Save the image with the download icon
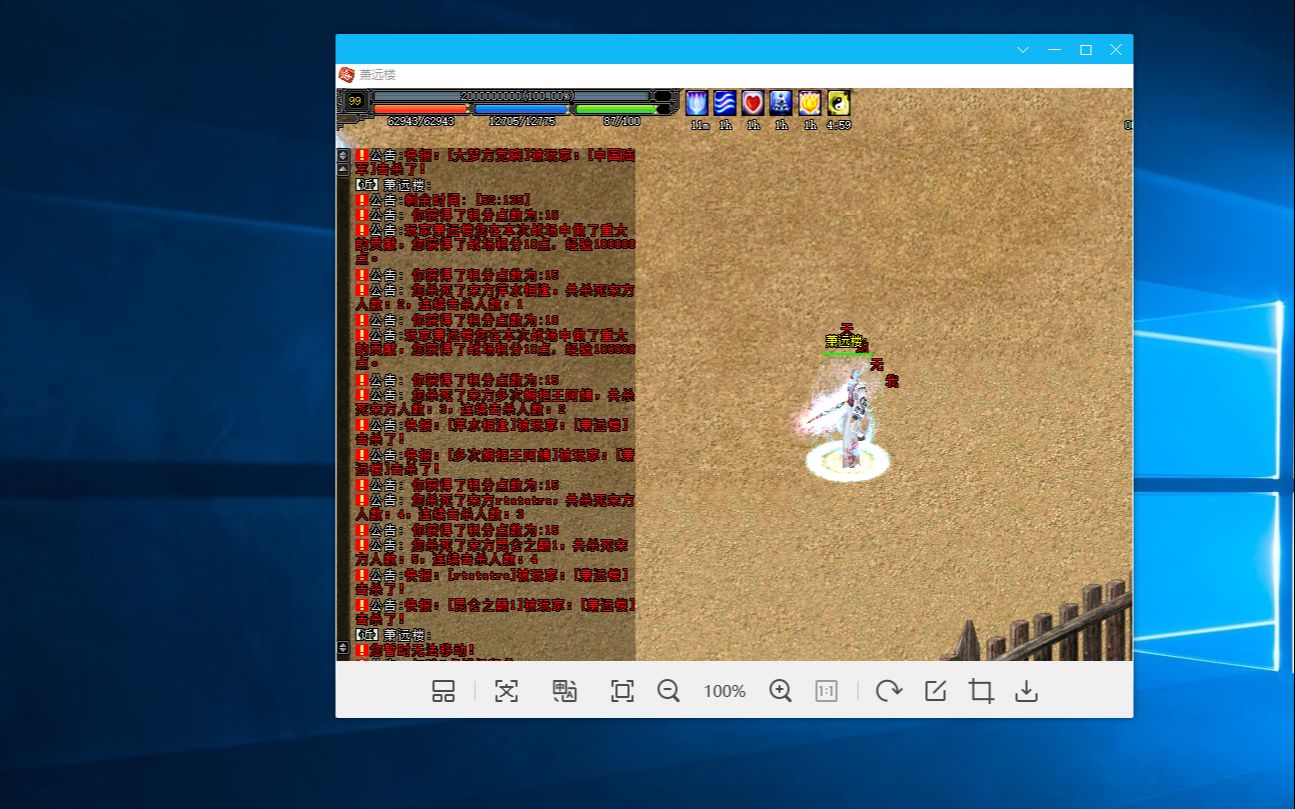 coord(1026,691)
